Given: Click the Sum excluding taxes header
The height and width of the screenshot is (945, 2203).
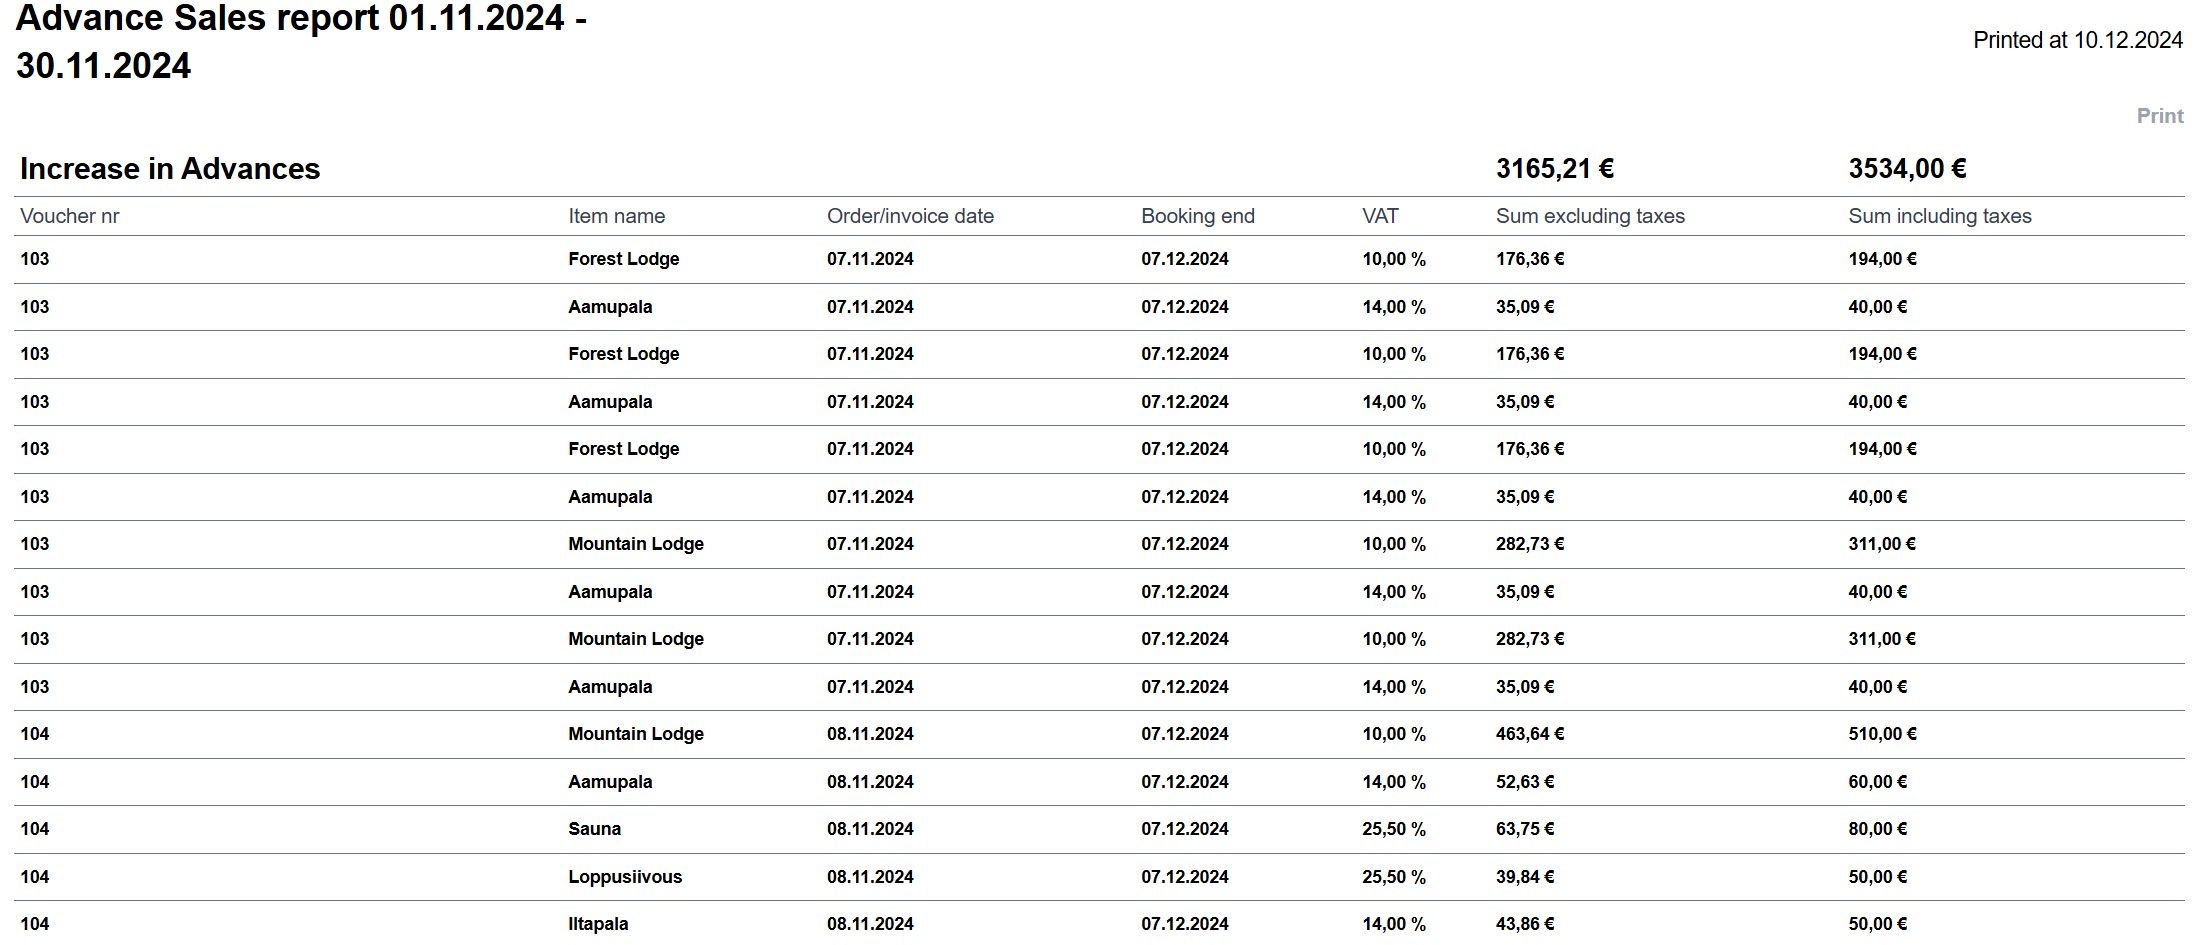Looking at the screenshot, I should 1590,216.
